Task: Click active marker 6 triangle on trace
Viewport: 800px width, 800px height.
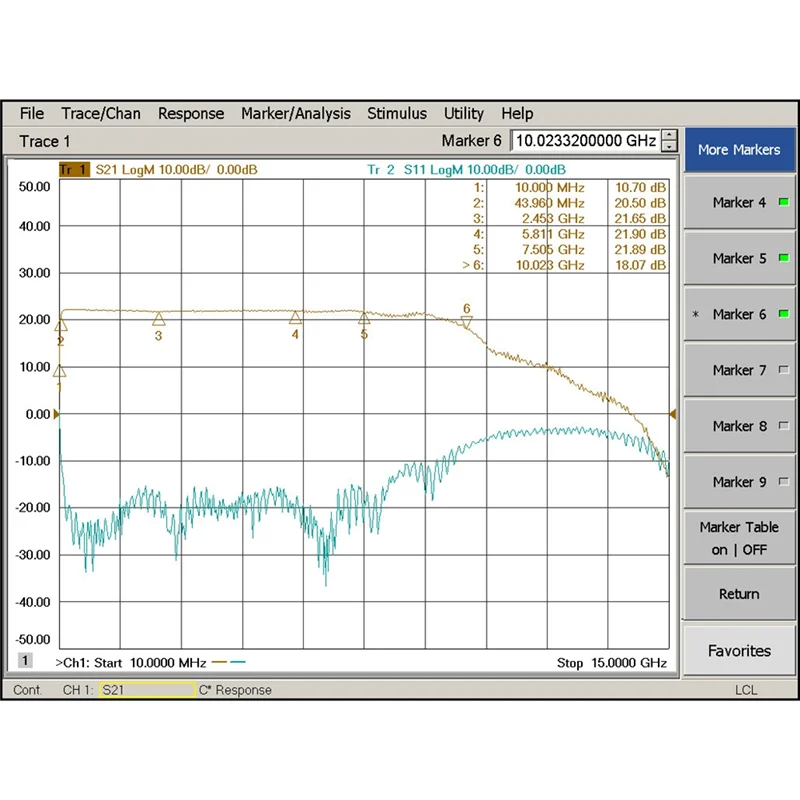Action: point(466,322)
